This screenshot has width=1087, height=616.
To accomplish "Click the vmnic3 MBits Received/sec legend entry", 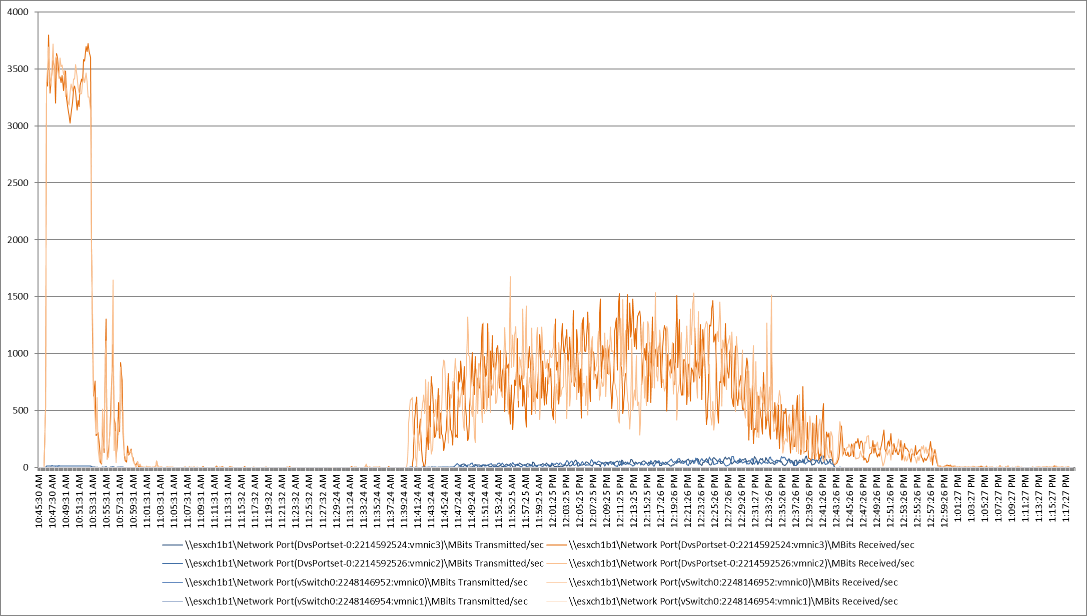I will pyautogui.click(x=731, y=545).
